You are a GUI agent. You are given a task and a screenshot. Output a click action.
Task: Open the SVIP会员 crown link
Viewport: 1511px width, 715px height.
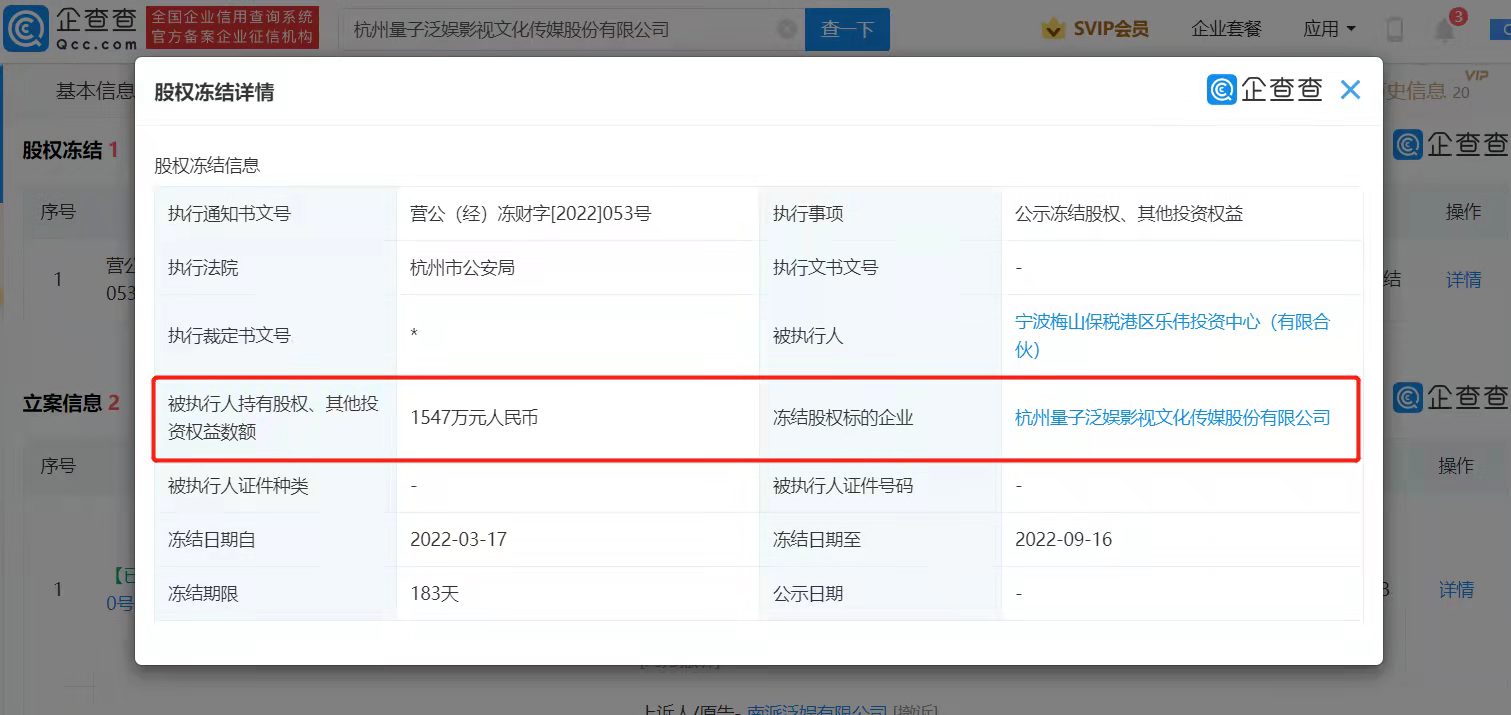coord(1096,28)
